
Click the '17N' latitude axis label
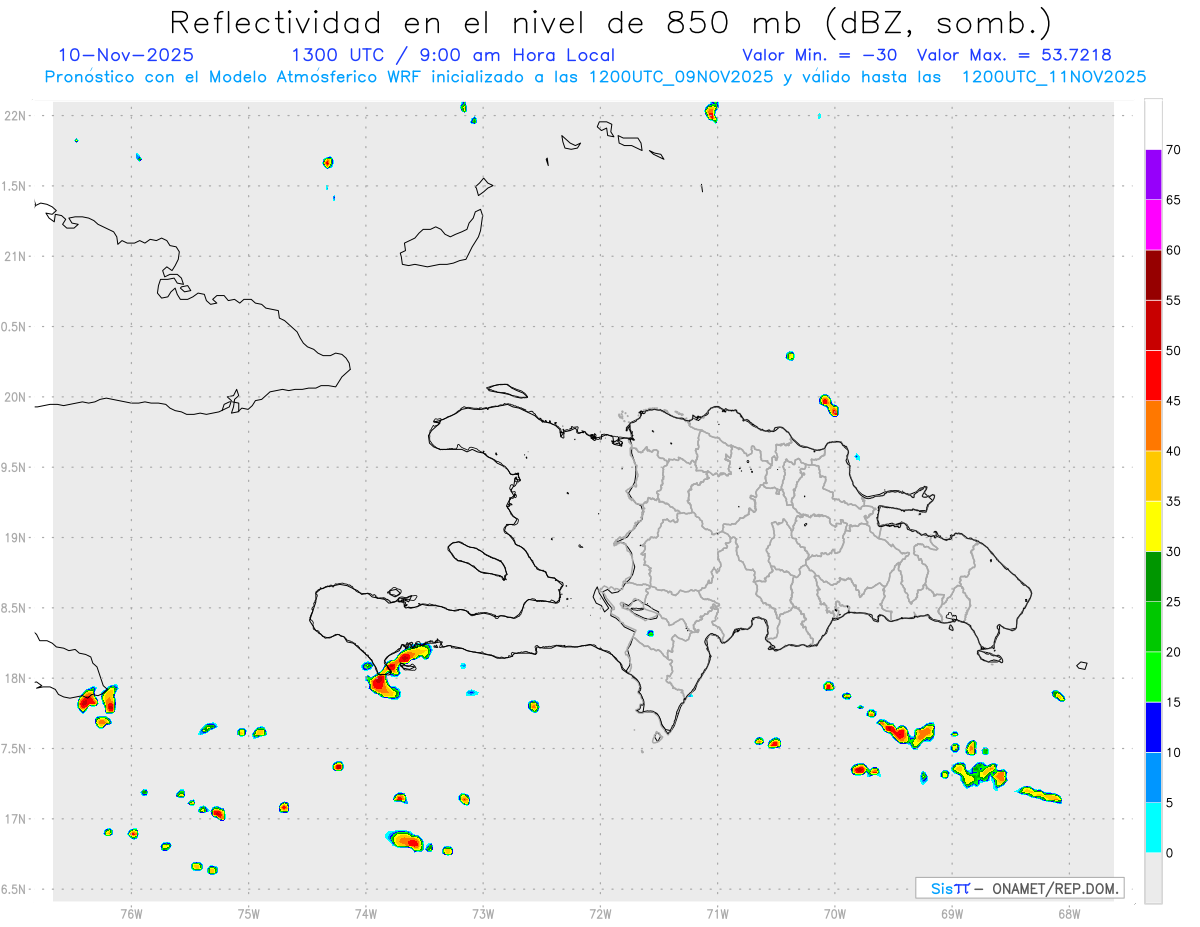pyautogui.click(x=16, y=819)
